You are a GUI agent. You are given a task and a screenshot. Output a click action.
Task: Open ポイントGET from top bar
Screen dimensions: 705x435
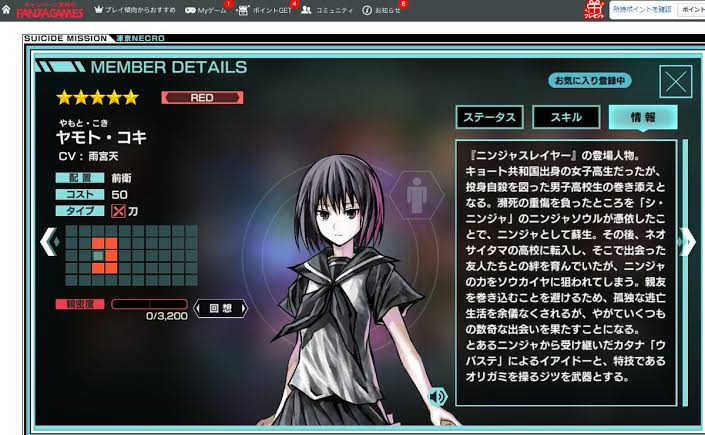tap(264, 9)
